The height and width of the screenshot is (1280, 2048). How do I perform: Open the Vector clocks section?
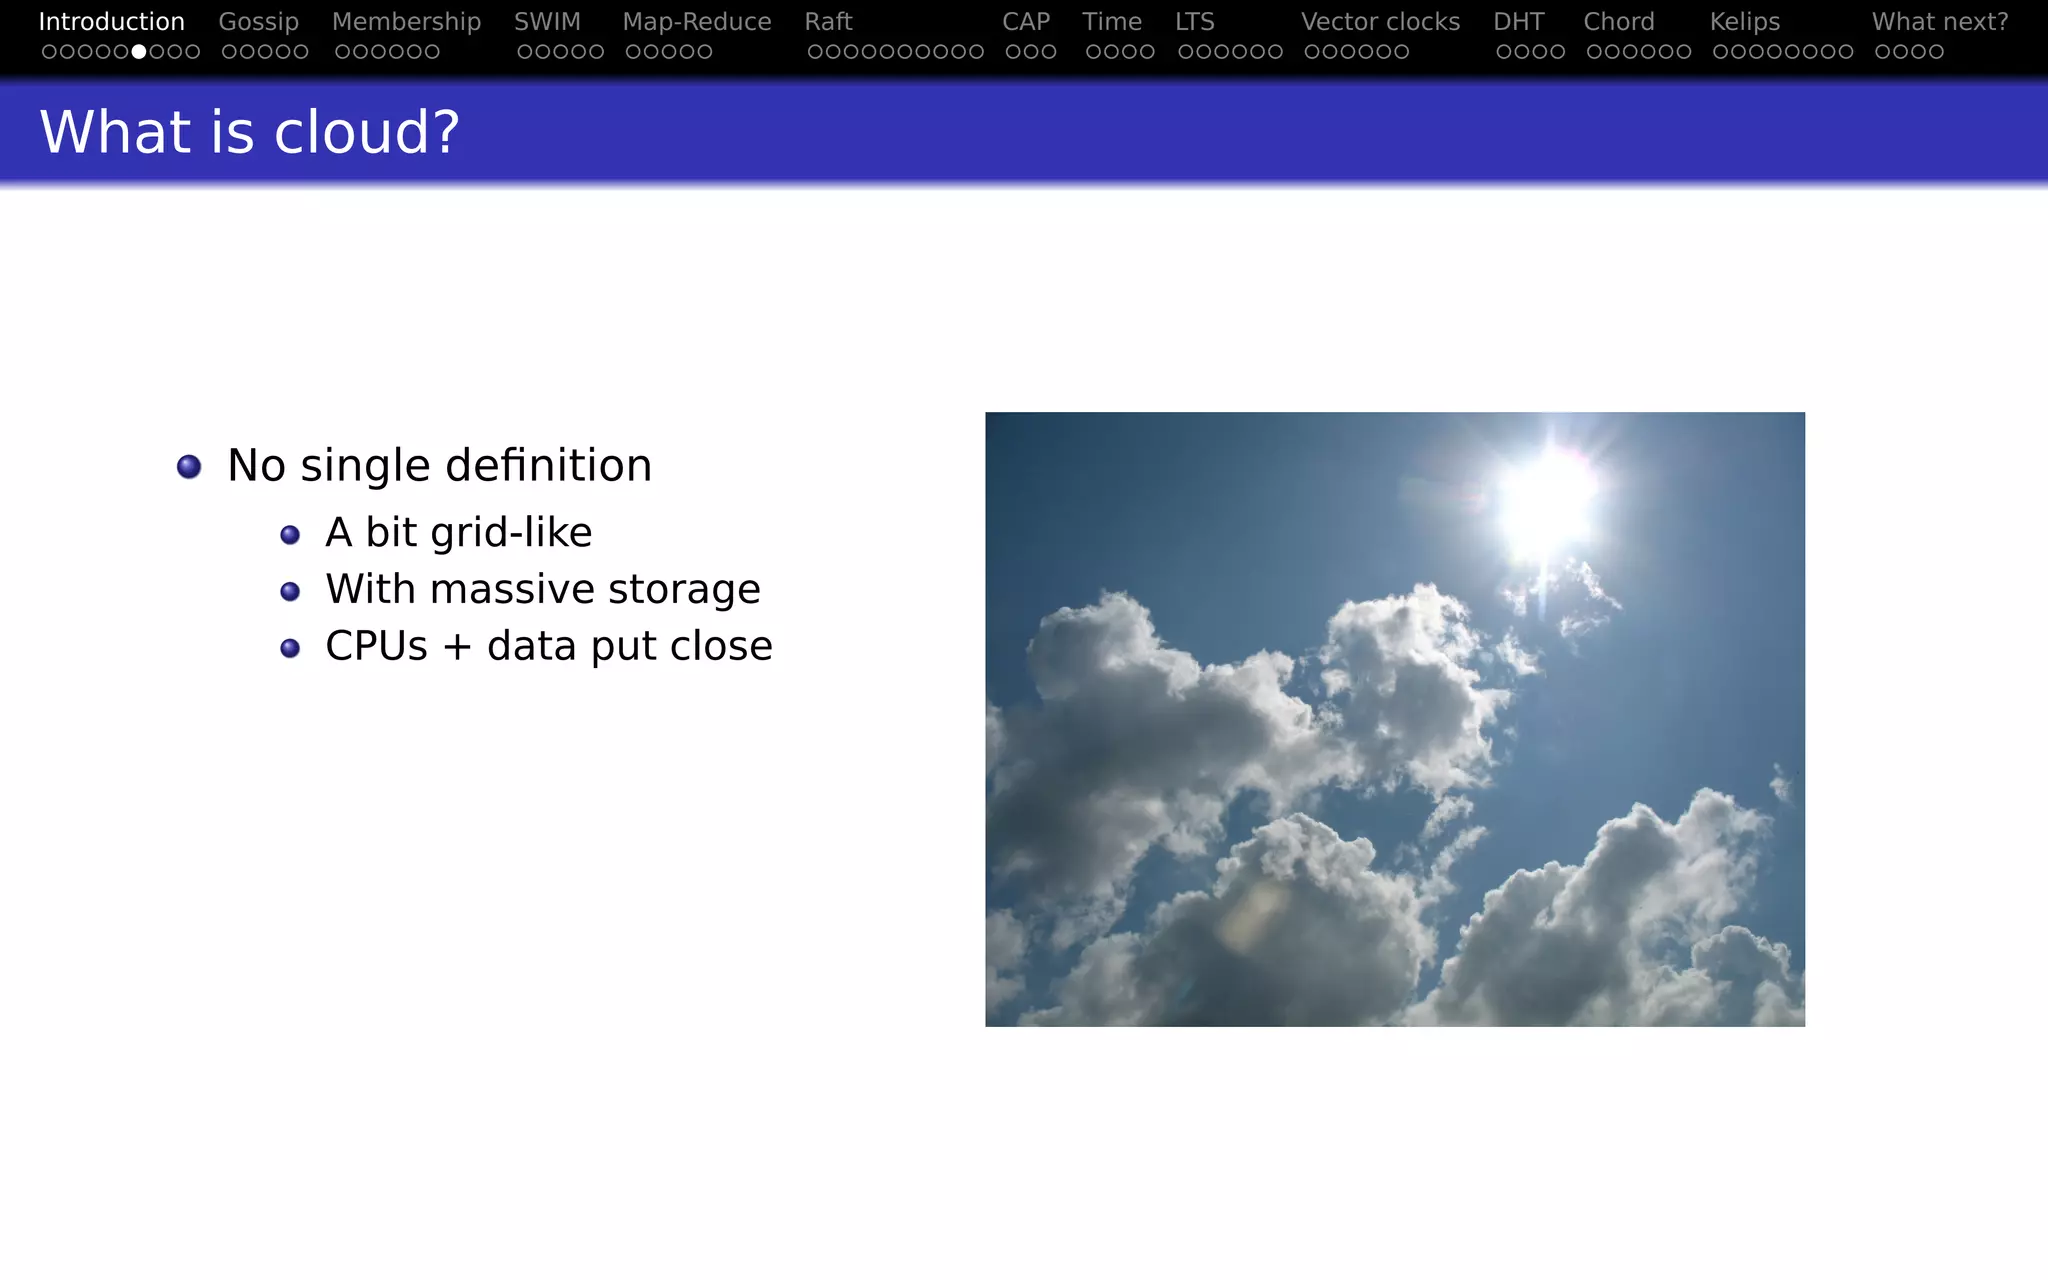click(x=1380, y=22)
